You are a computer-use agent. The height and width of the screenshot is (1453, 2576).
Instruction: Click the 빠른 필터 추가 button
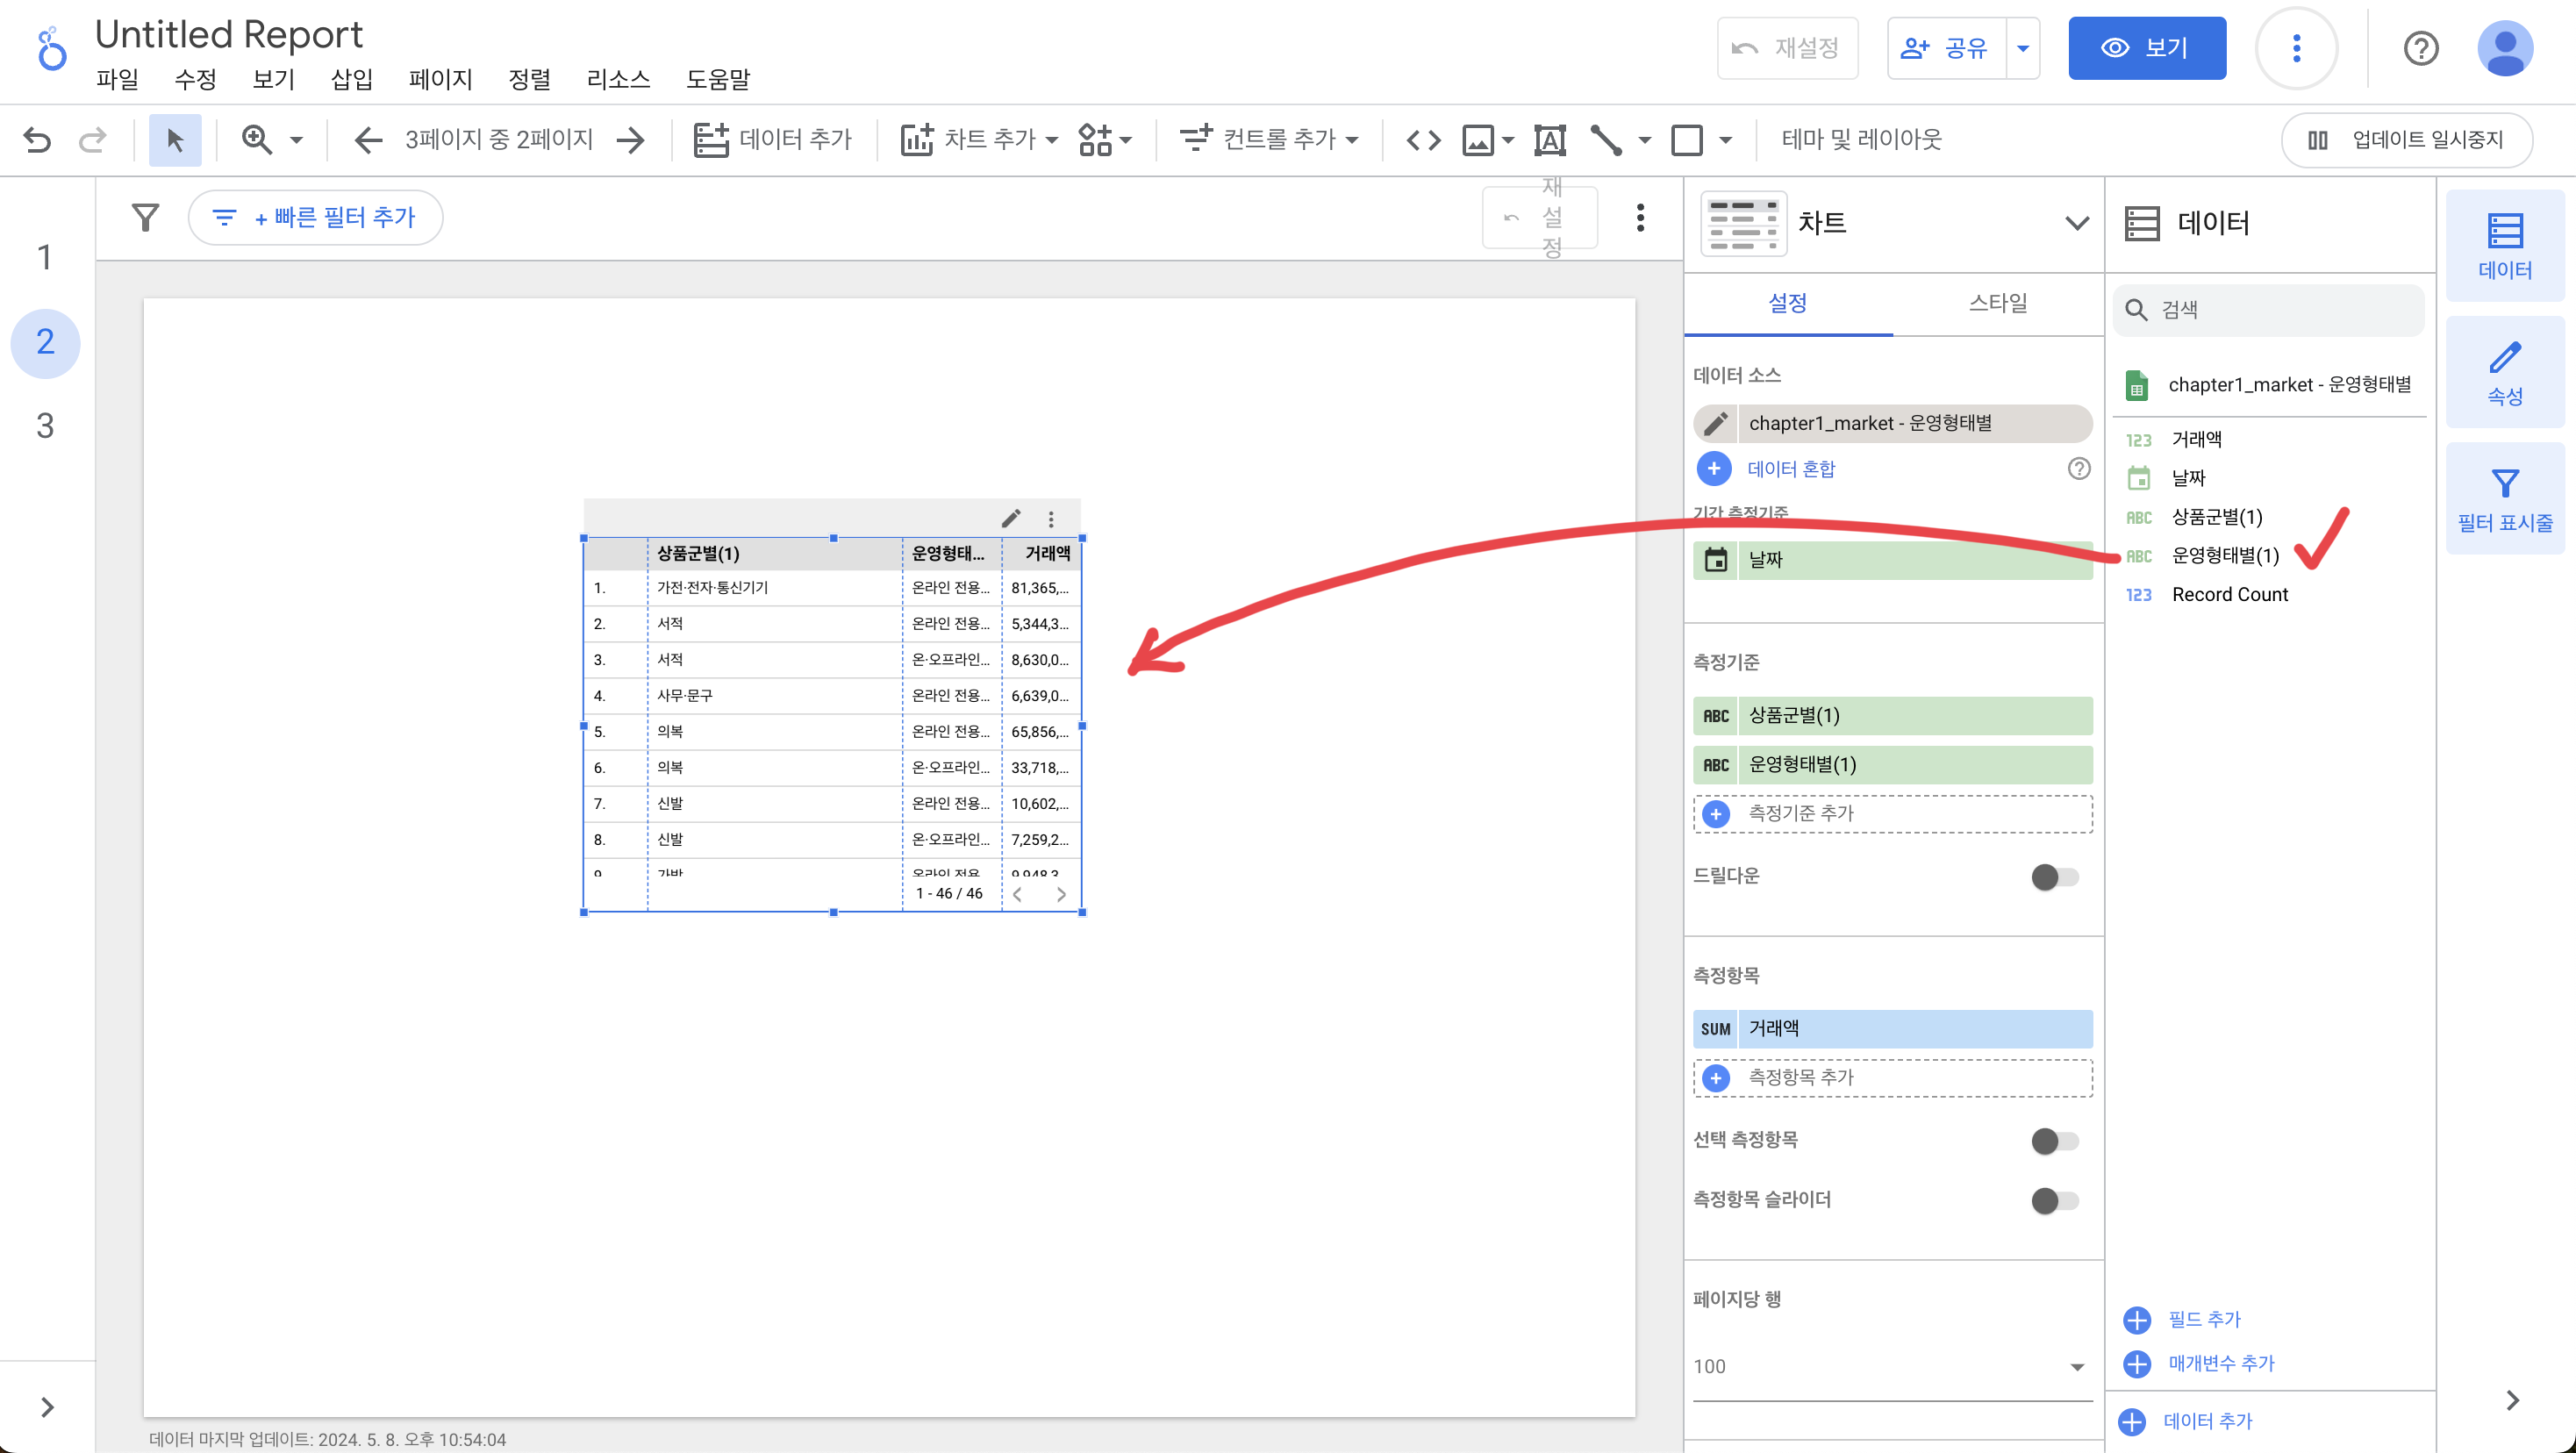click(316, 217)
